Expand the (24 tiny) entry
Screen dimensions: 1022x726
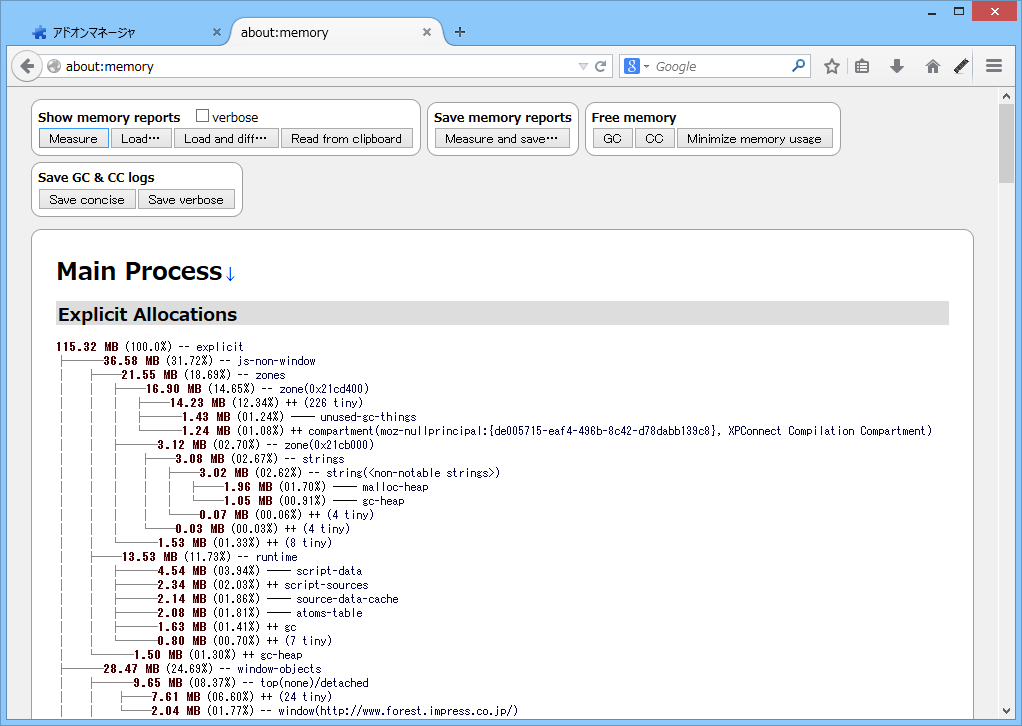pos(241,697)
